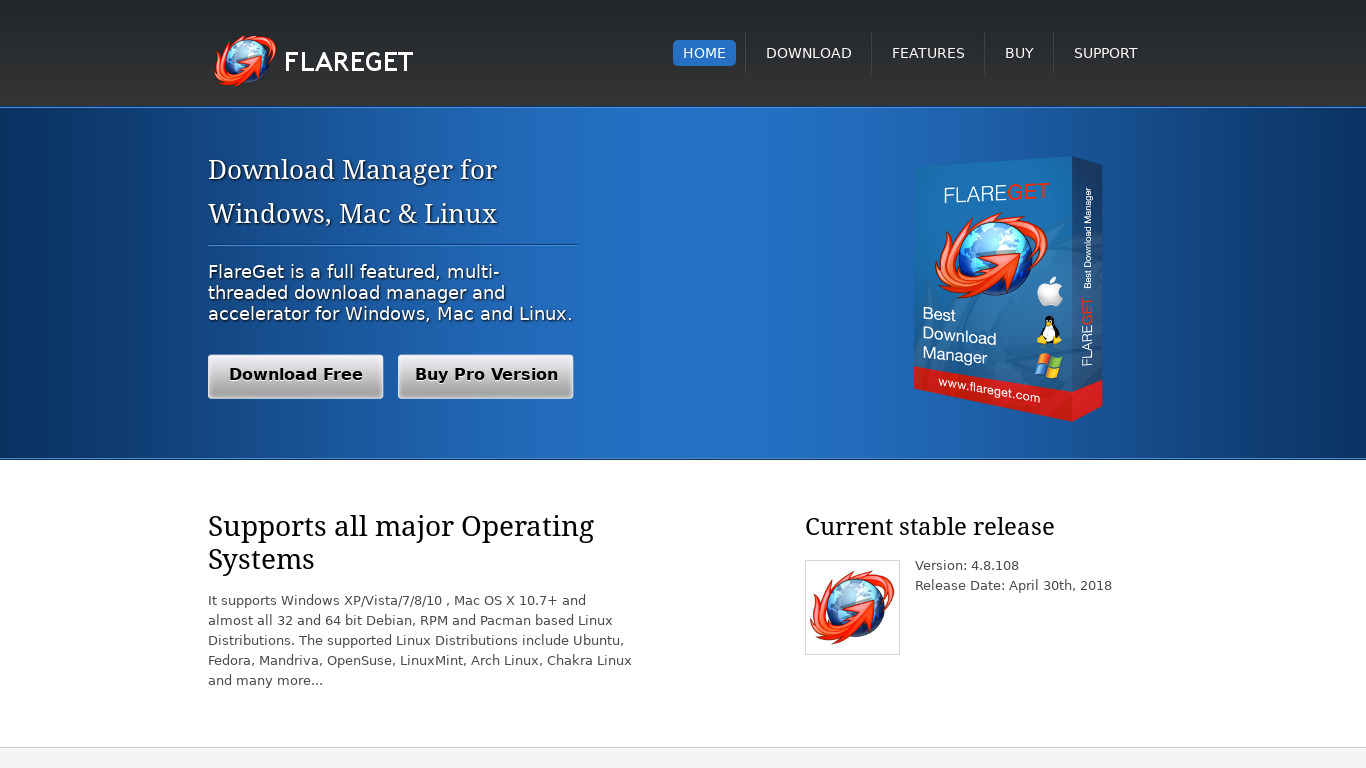Screen dimensions: 1366x768
Task: Click the 'Download Manager for Windows, Mac & Linux' headline
Action: click(x=353, y=192)
